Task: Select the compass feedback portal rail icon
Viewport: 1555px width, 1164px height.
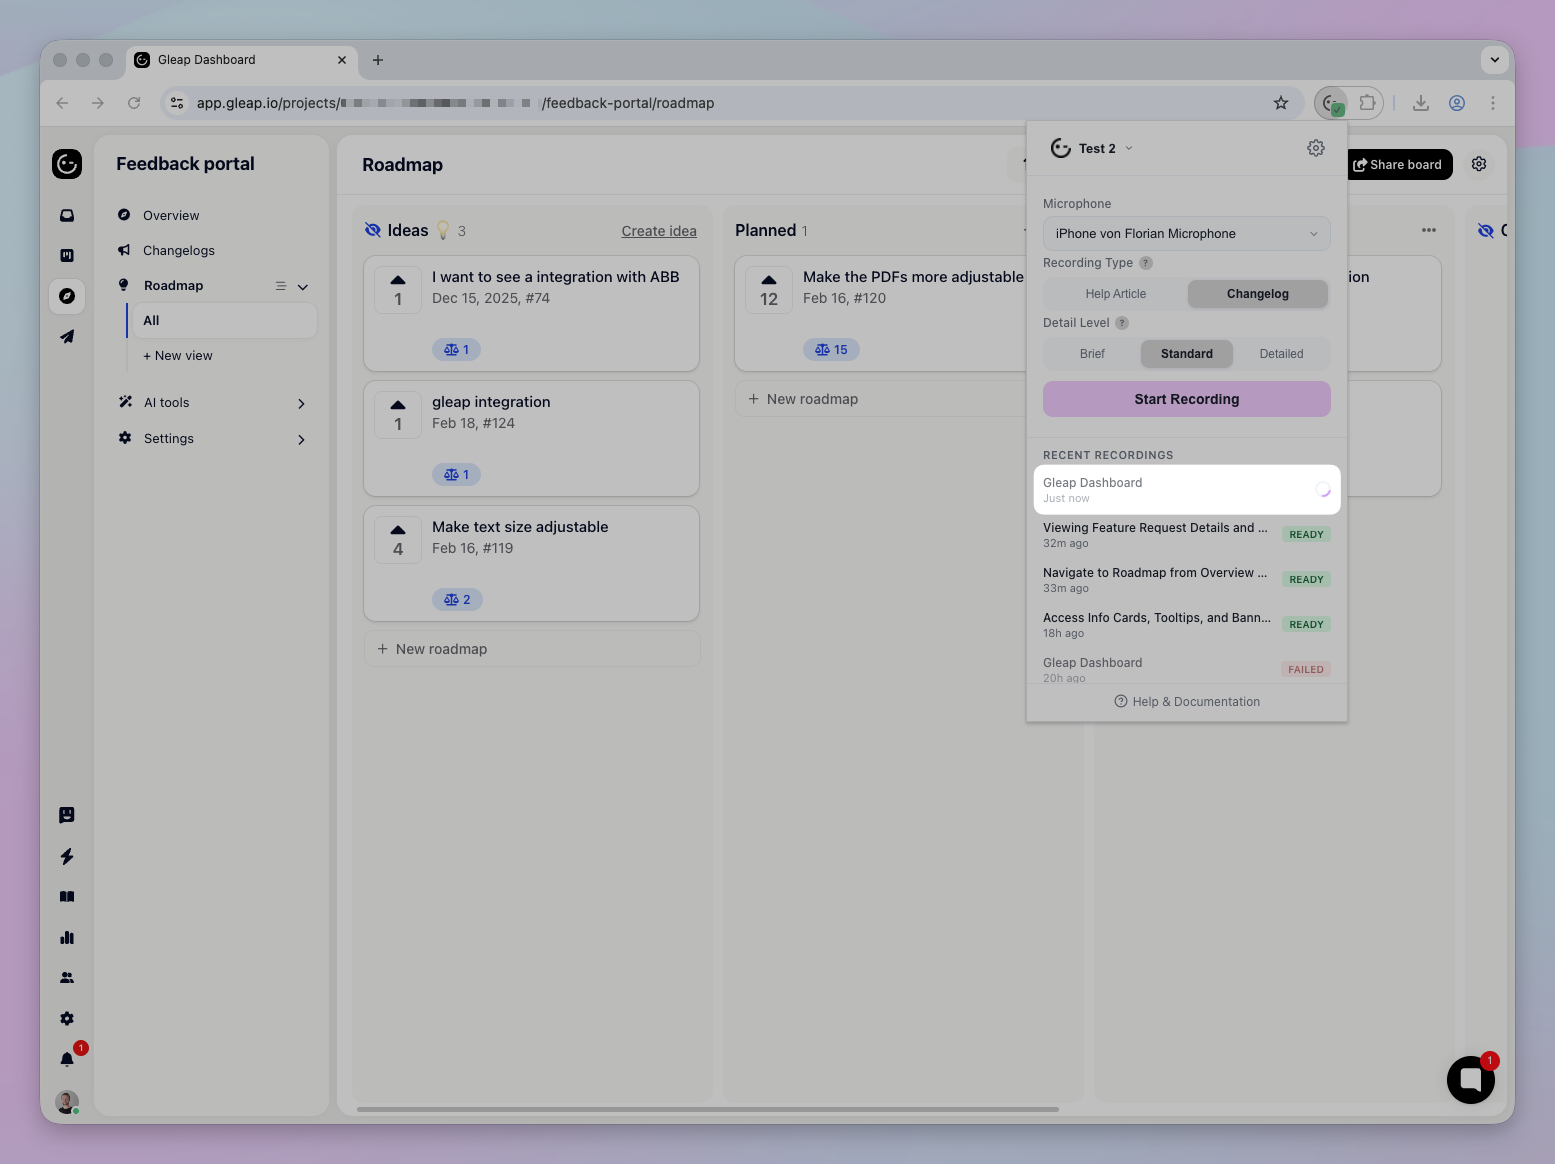Action: 67,296
